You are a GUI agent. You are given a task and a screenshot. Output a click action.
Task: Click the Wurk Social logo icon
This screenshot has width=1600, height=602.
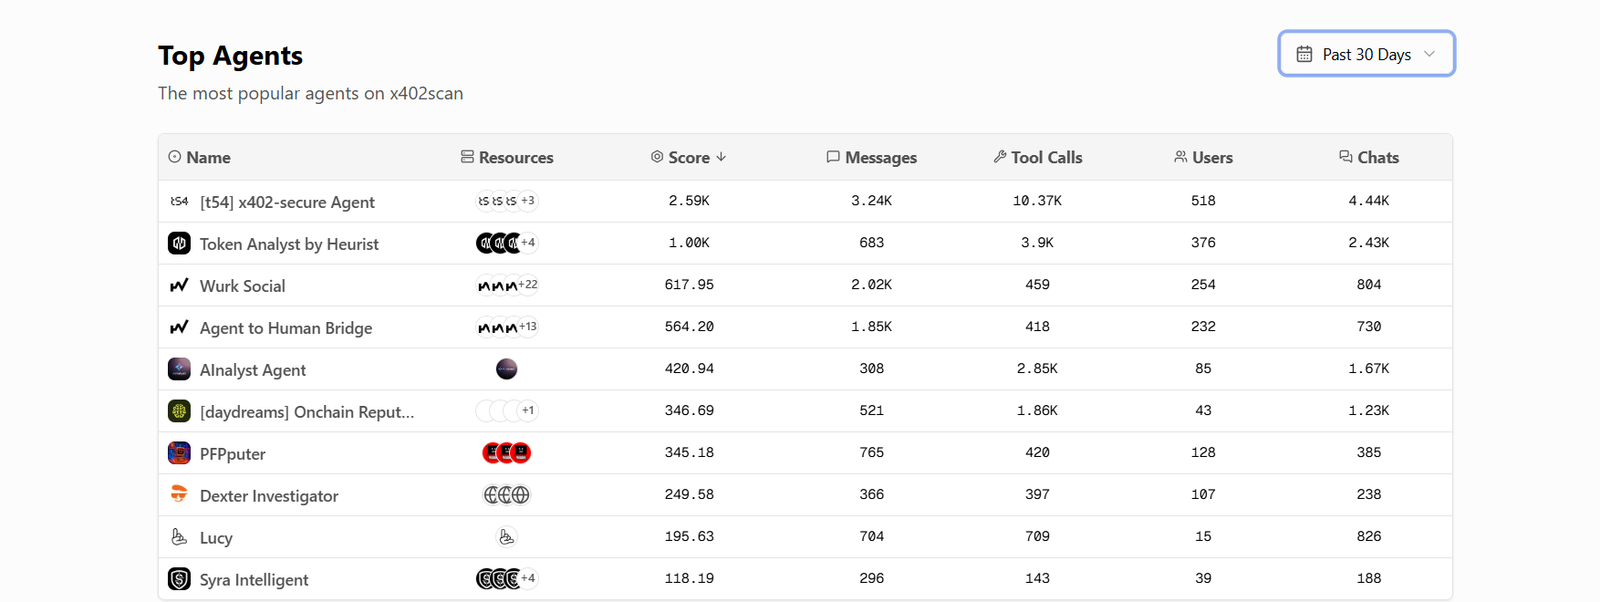(x=179, y=285)
